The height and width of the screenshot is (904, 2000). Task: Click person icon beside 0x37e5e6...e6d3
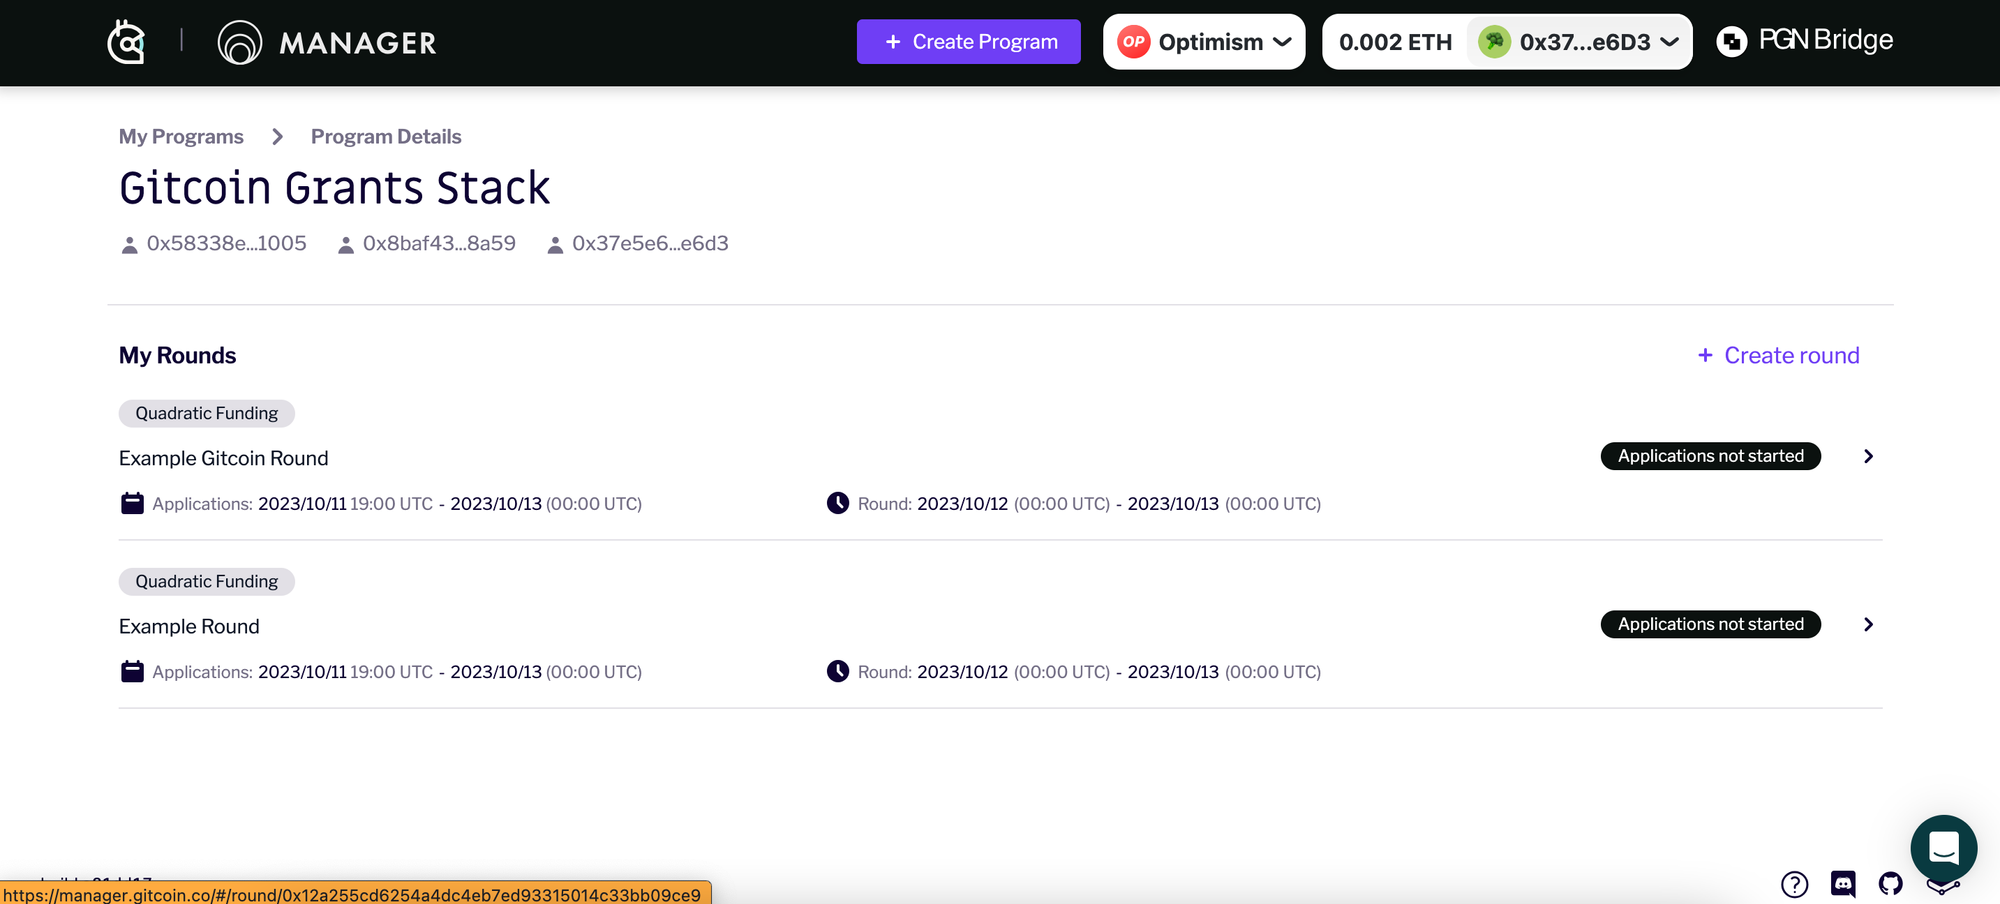pos(555,245)
